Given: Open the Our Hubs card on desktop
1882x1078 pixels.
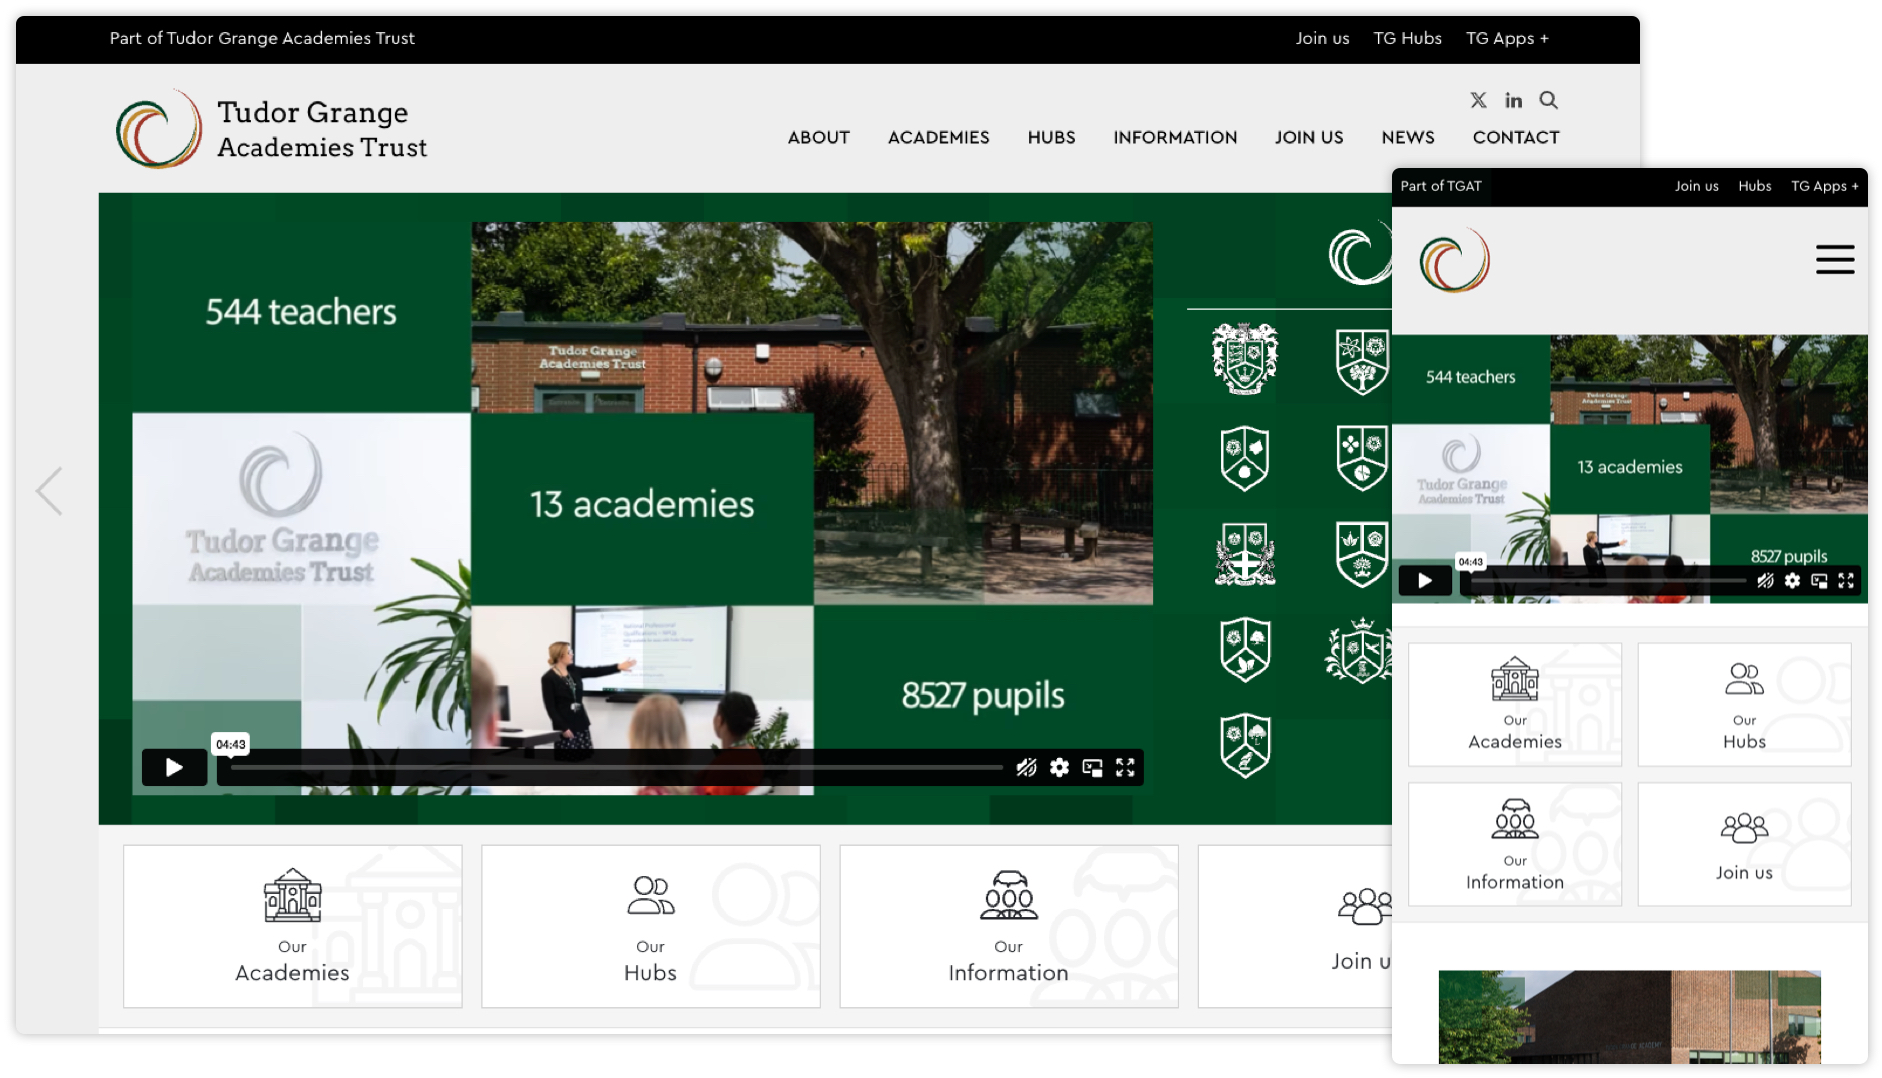Looking at the screenshot, I should tap(650, 926).
